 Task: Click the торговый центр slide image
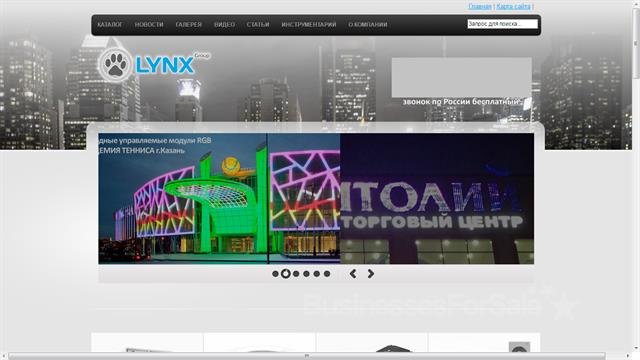(437, 198)
